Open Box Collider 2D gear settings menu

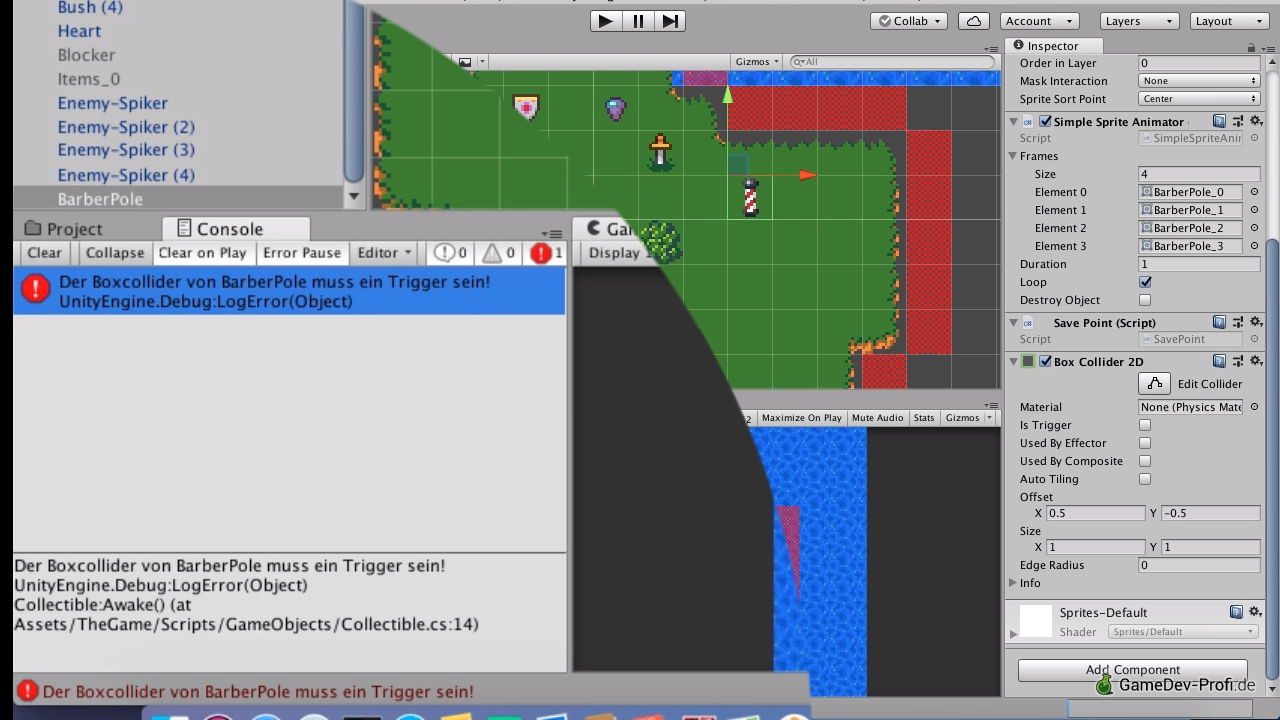pos(1257,361)
